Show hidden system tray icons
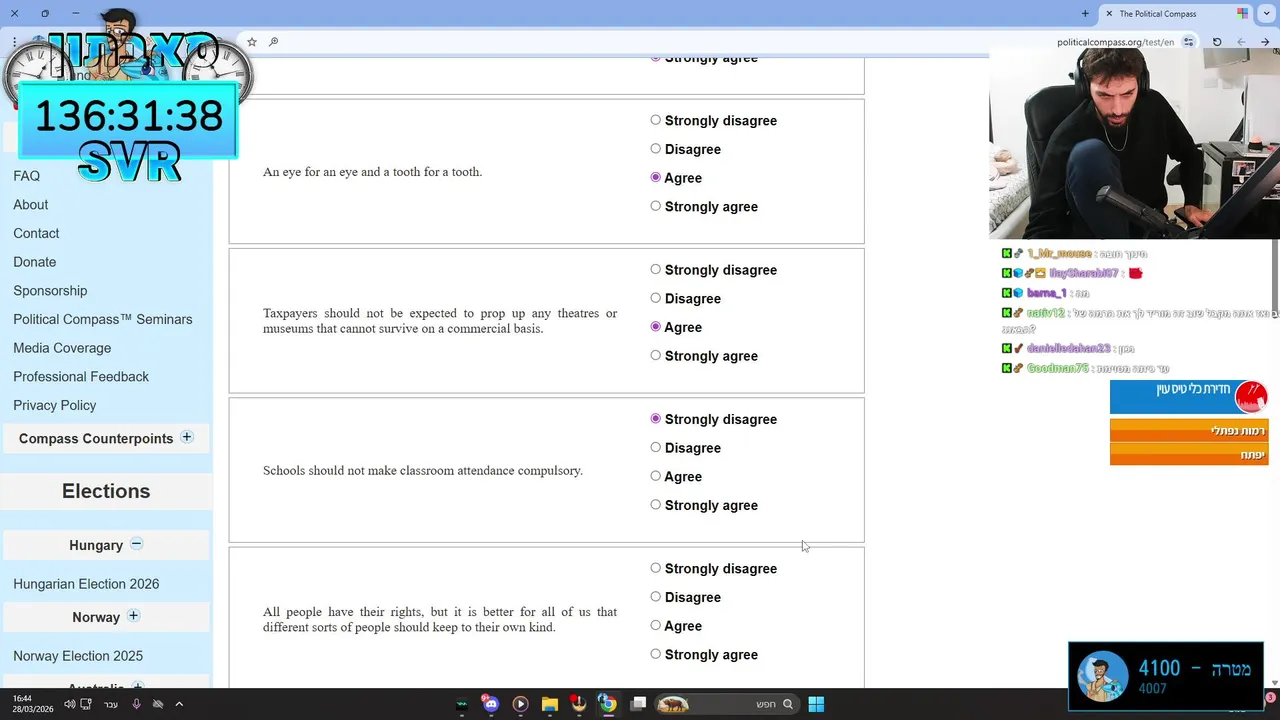 coord(179,704)
